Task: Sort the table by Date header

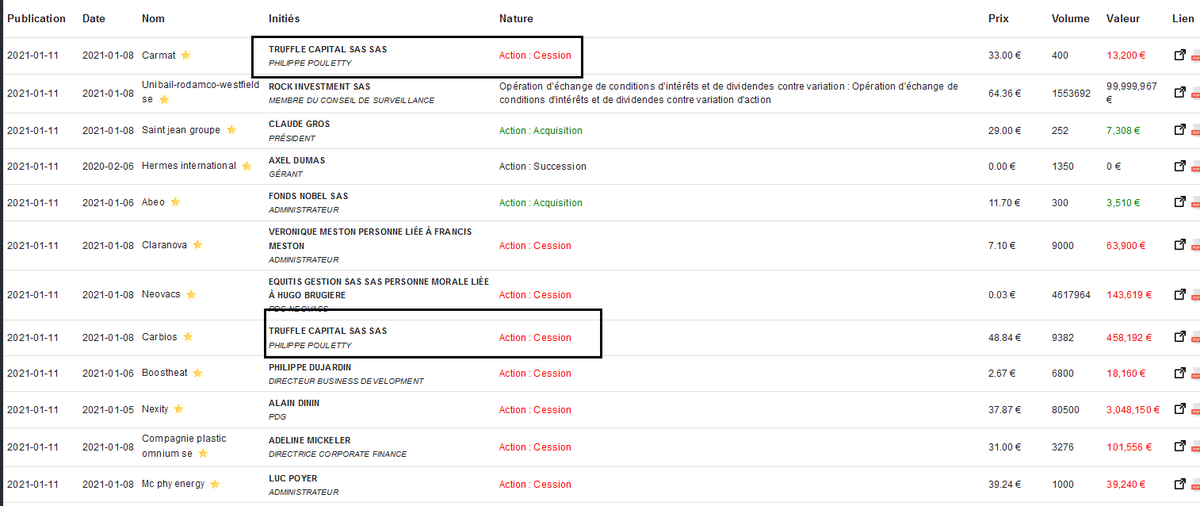Action: tap(93, 19)
